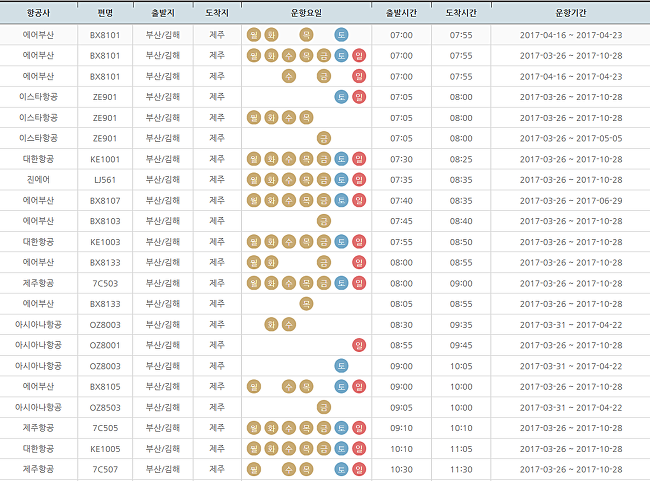Click the 금 icon in the OZ8503 row
Screen dimensions: 650x481
click(324, 407)
